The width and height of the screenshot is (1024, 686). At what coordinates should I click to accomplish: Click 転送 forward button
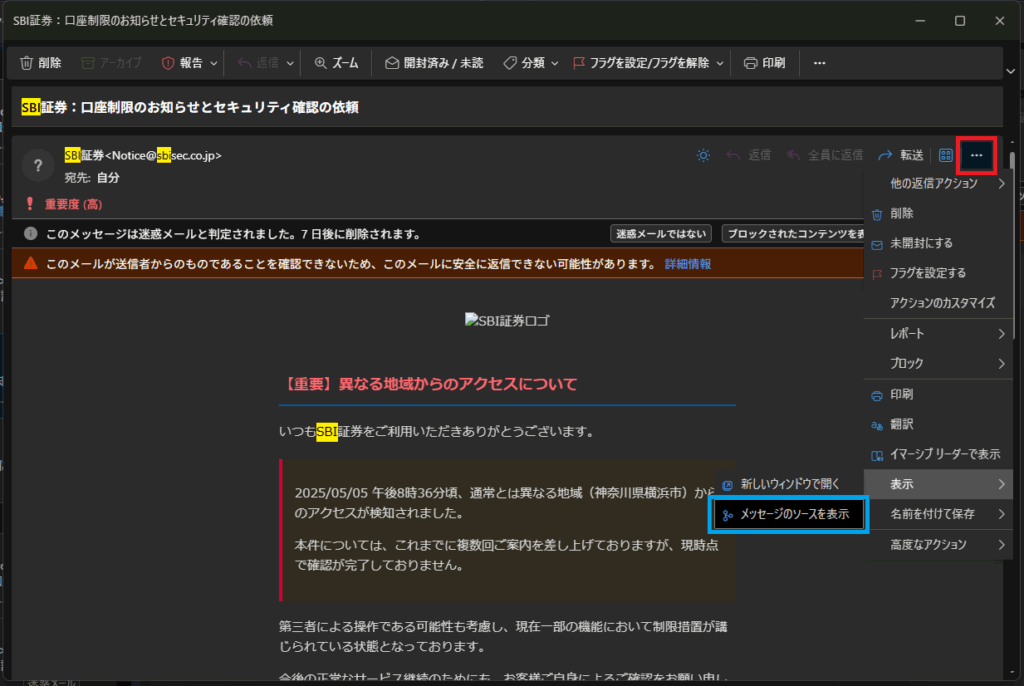(901, 155)
